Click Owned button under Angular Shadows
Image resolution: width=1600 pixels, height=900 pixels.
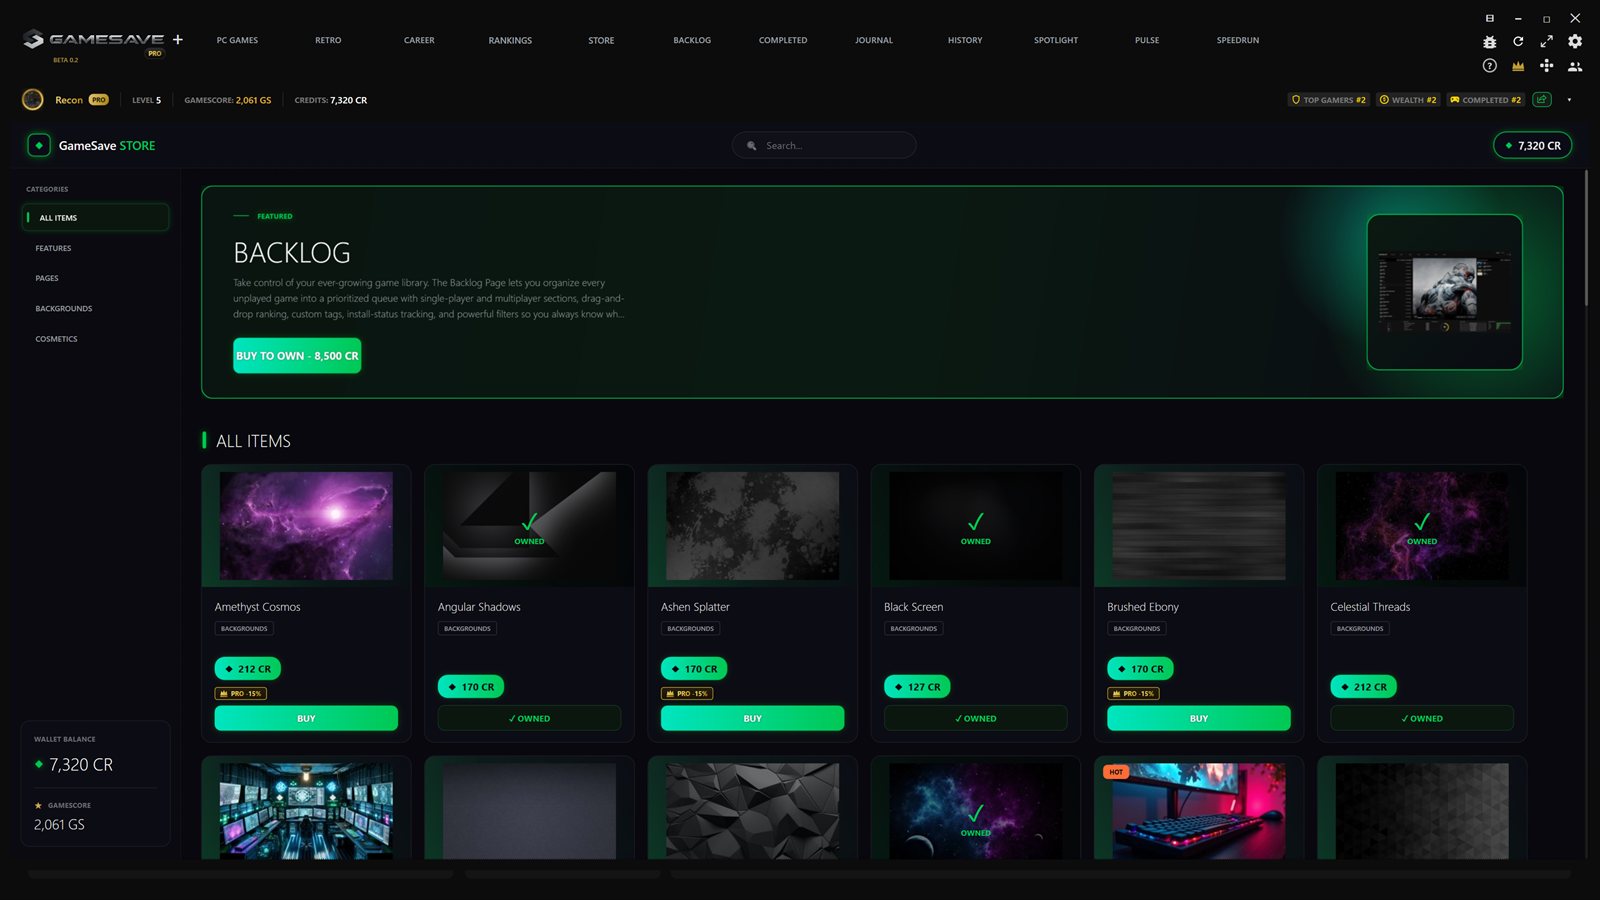point(529,718)
